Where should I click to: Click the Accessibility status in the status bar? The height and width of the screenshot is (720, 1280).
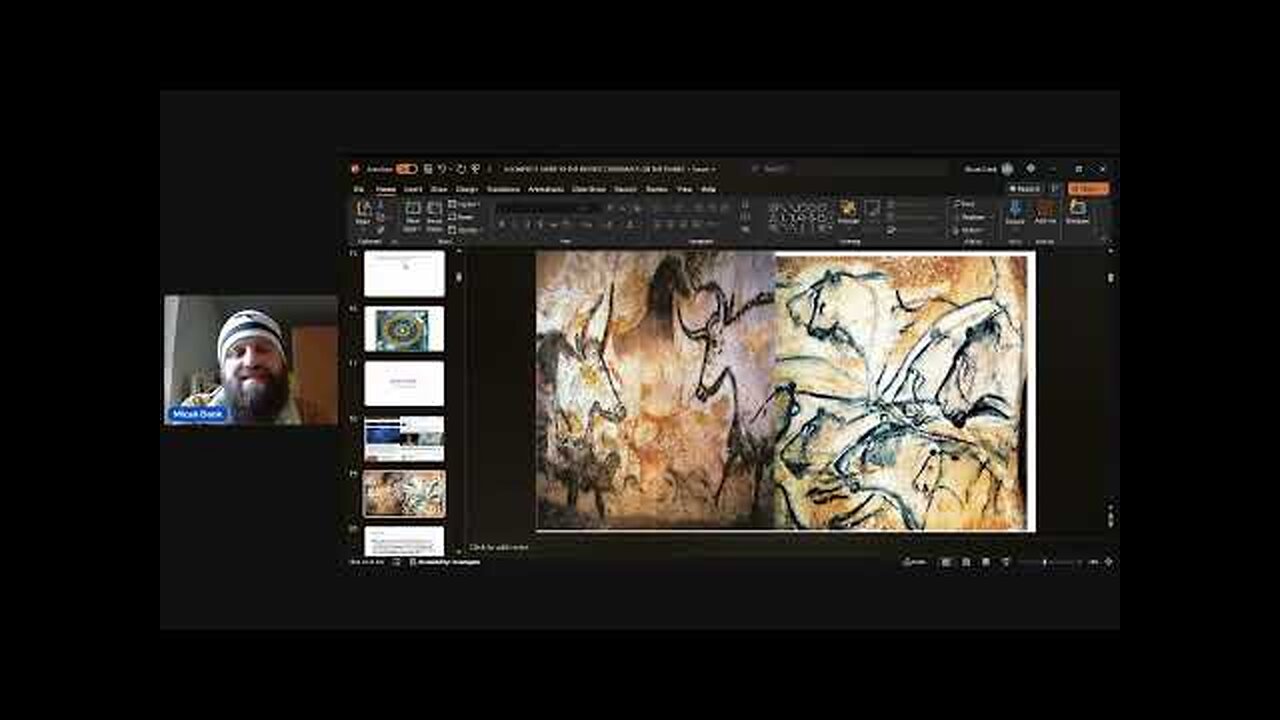(x=444, y=562)
